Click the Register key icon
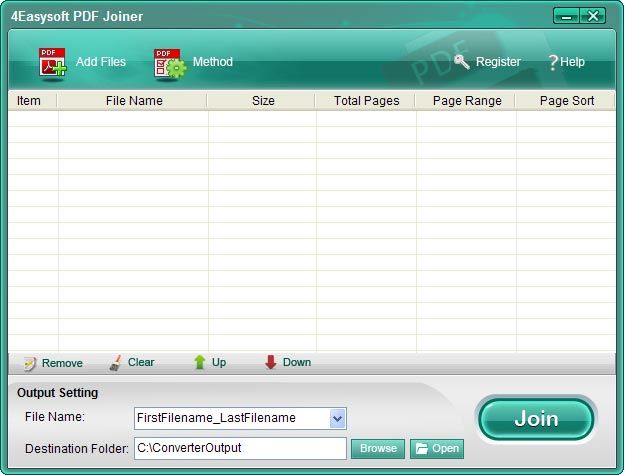 tap(462, 62)
